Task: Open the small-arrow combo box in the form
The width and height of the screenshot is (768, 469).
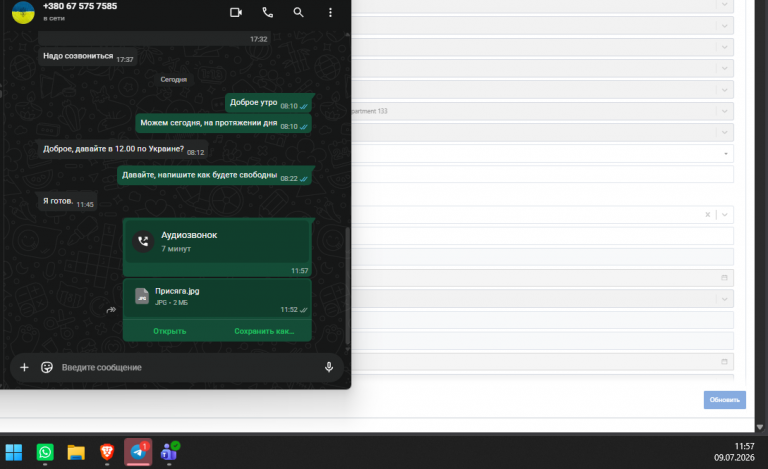Action: tap(725, 154)
